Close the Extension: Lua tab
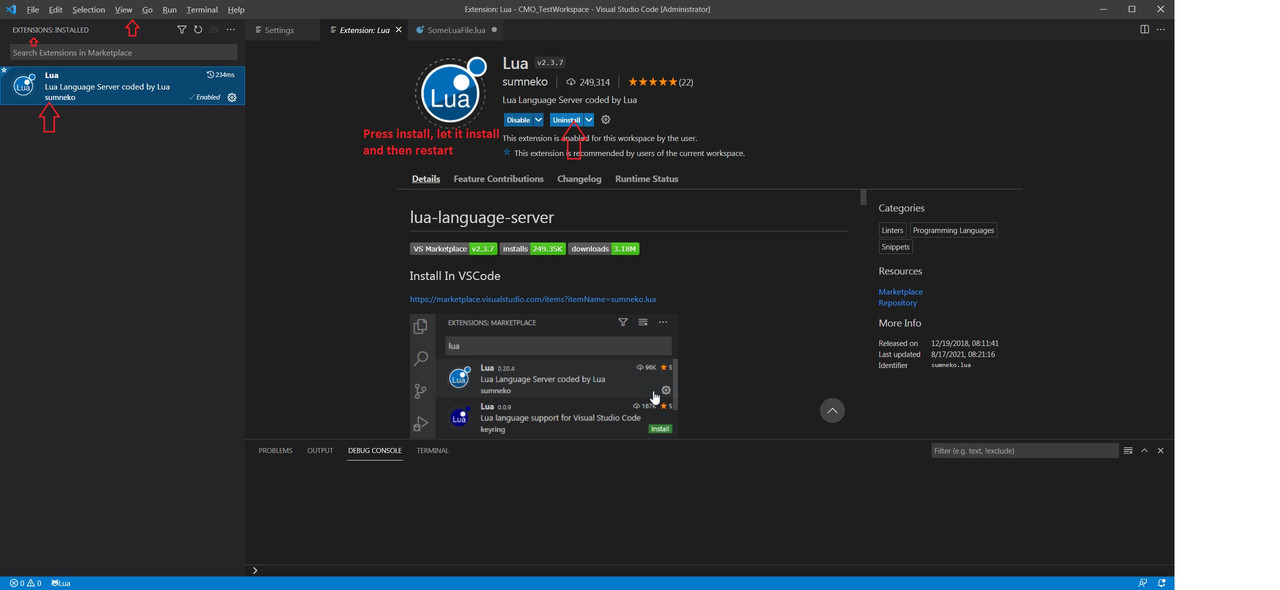This screenshot has height=590, width=1280. coord(399,30)
